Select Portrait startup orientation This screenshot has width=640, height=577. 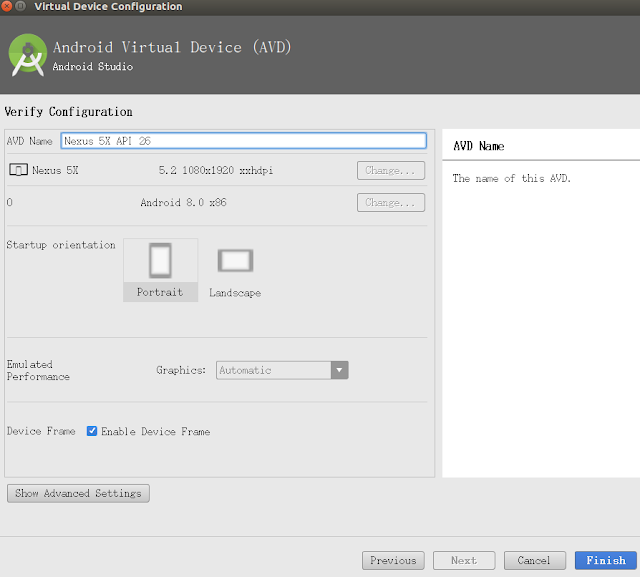coord(160,270)
